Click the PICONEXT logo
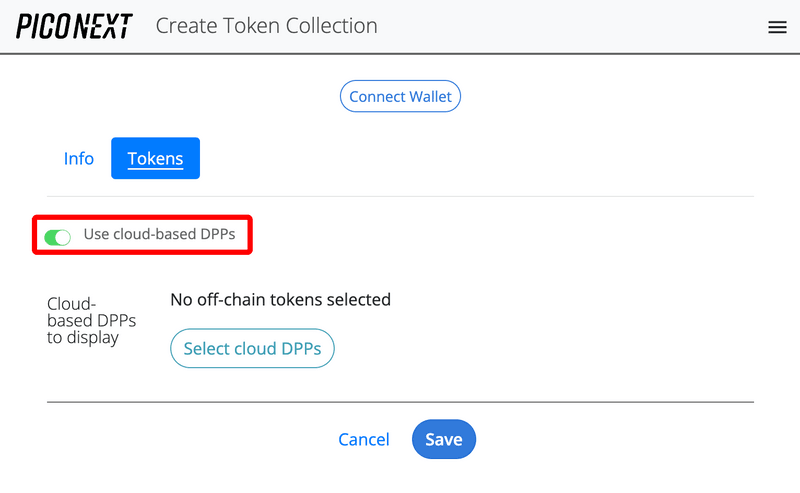The width and height of the screenshot is (800, 493). pyautogui.click(x=74, y=26)
